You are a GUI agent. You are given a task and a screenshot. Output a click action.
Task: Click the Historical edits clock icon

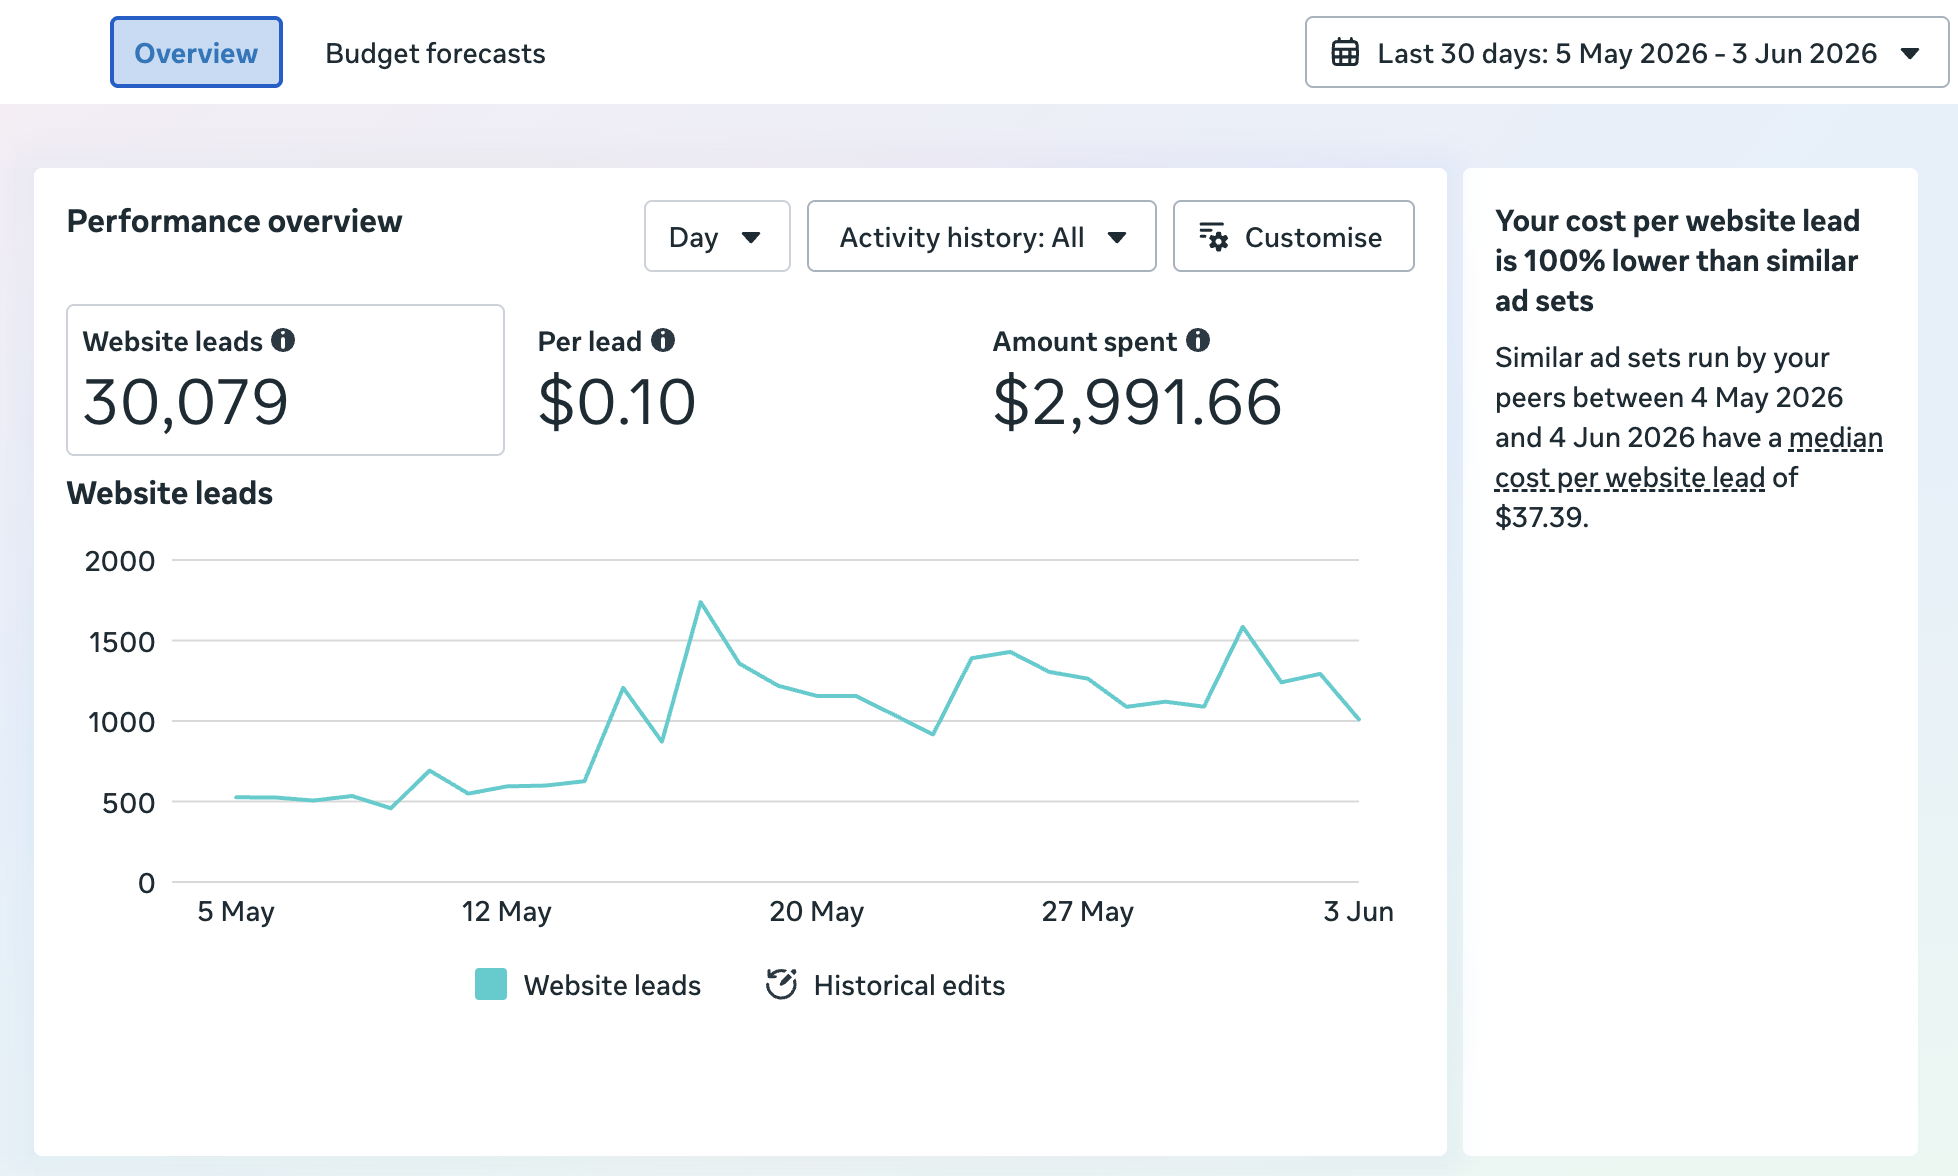point(781,985)
